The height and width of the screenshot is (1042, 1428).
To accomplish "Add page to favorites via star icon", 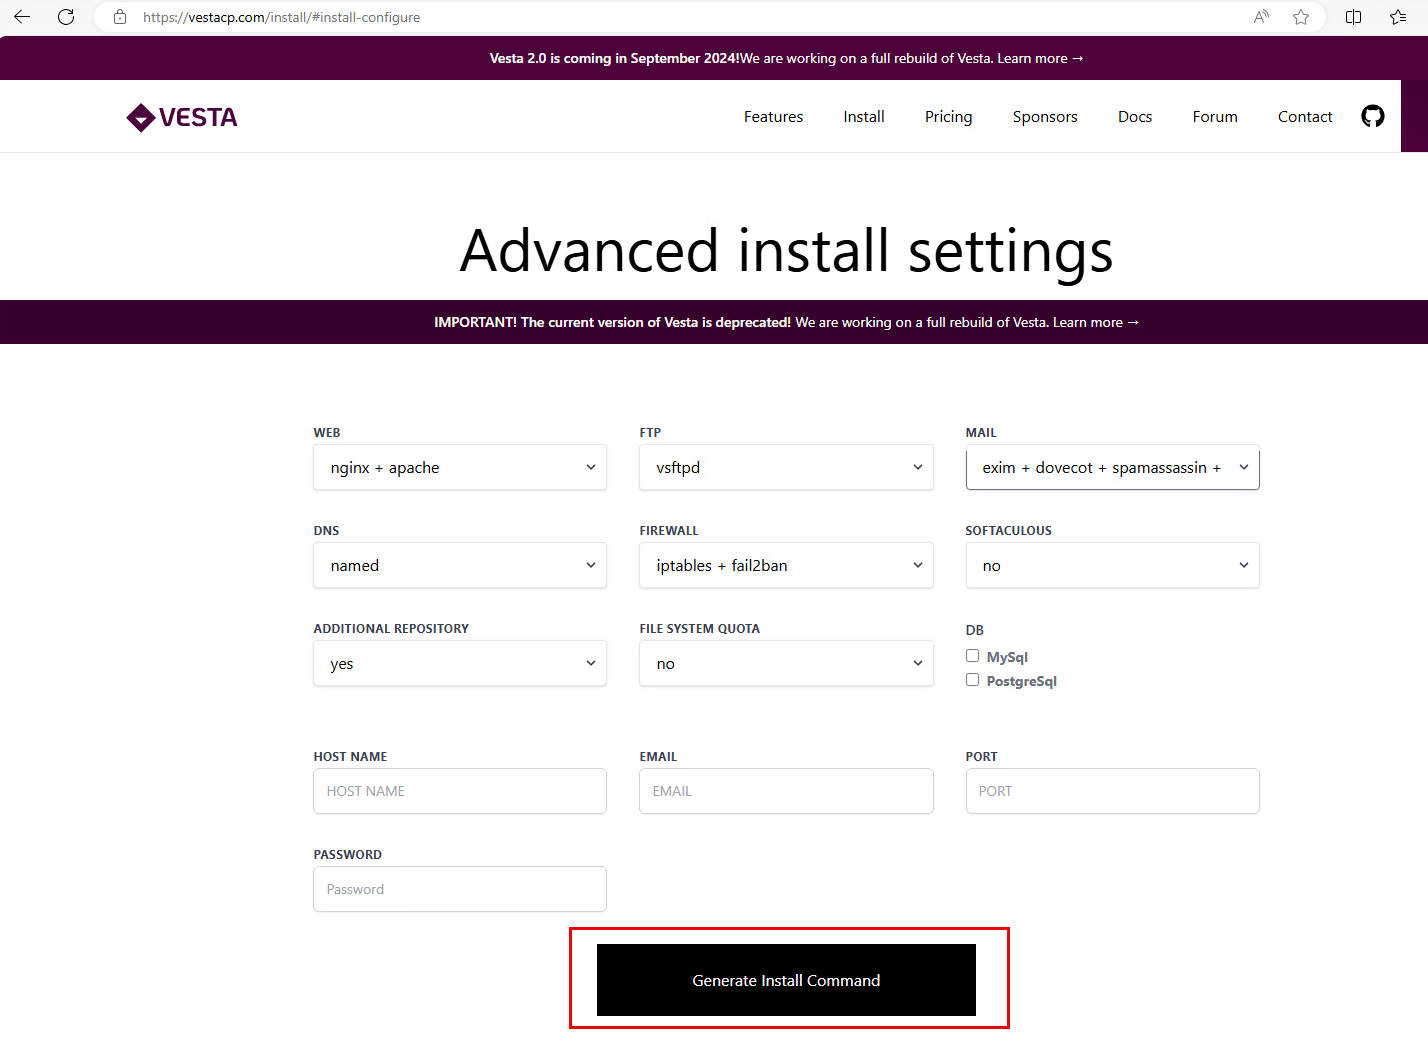I will coord(1301,17).
